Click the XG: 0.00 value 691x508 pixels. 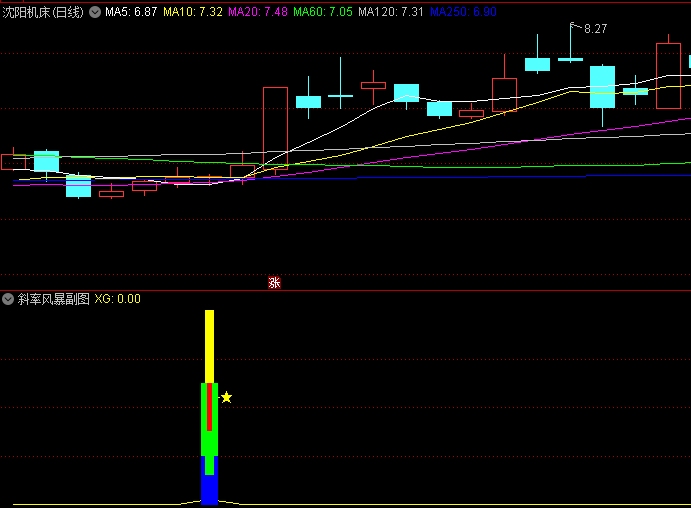pos(117,299)
